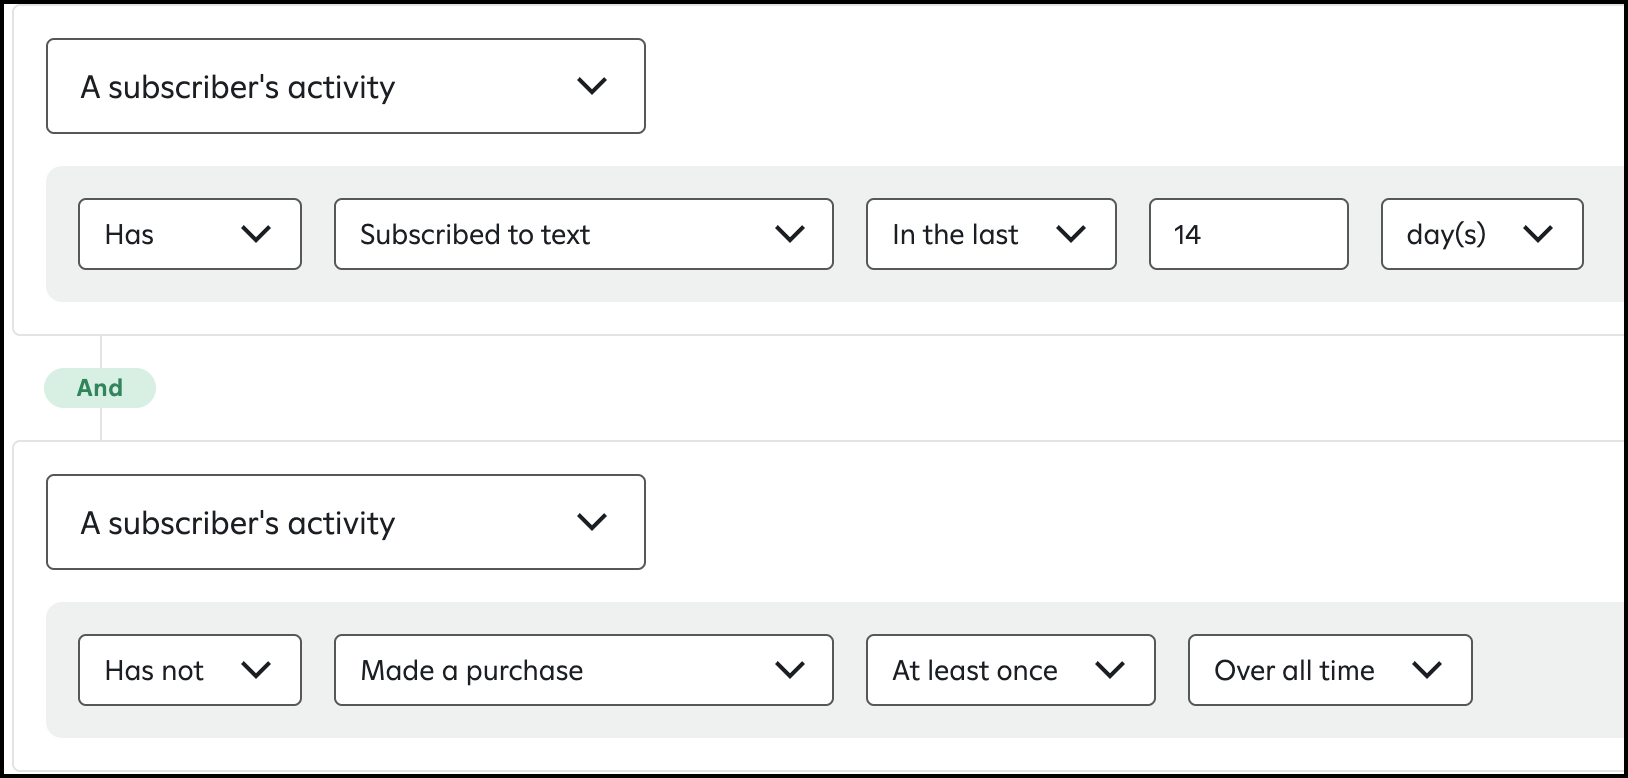Open first "A subscriber's activity" dropdown

click(345, 86)
